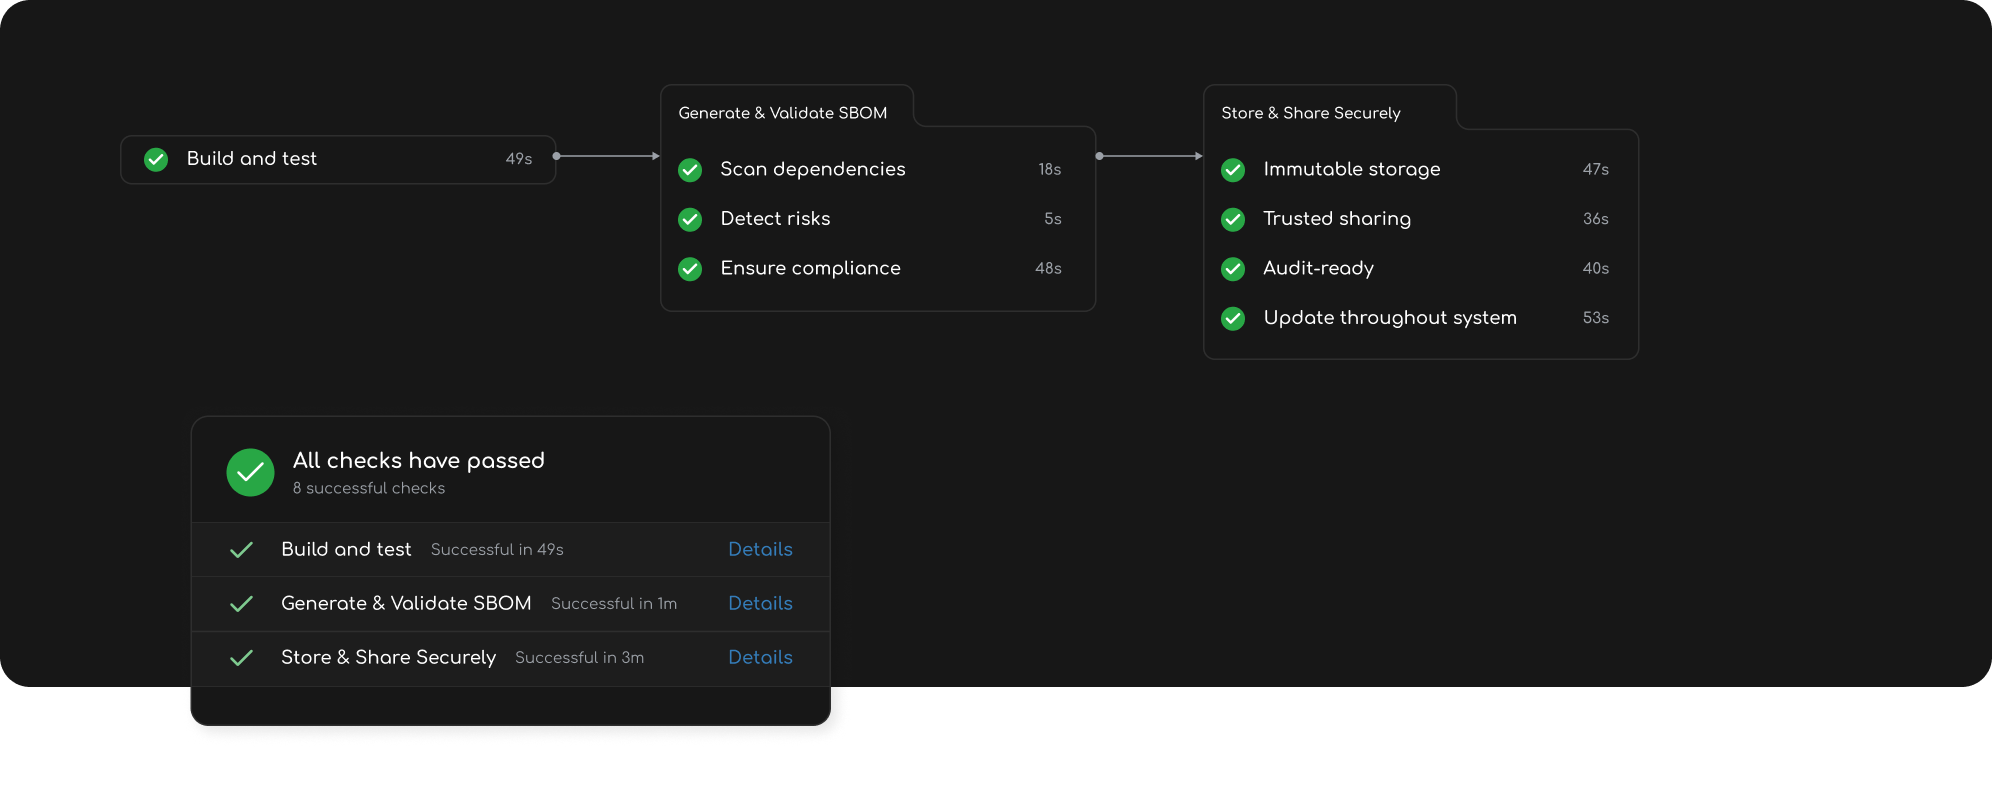Click the Build and test row checkmark in summary
1992x785 pixels.
[241, 550]
